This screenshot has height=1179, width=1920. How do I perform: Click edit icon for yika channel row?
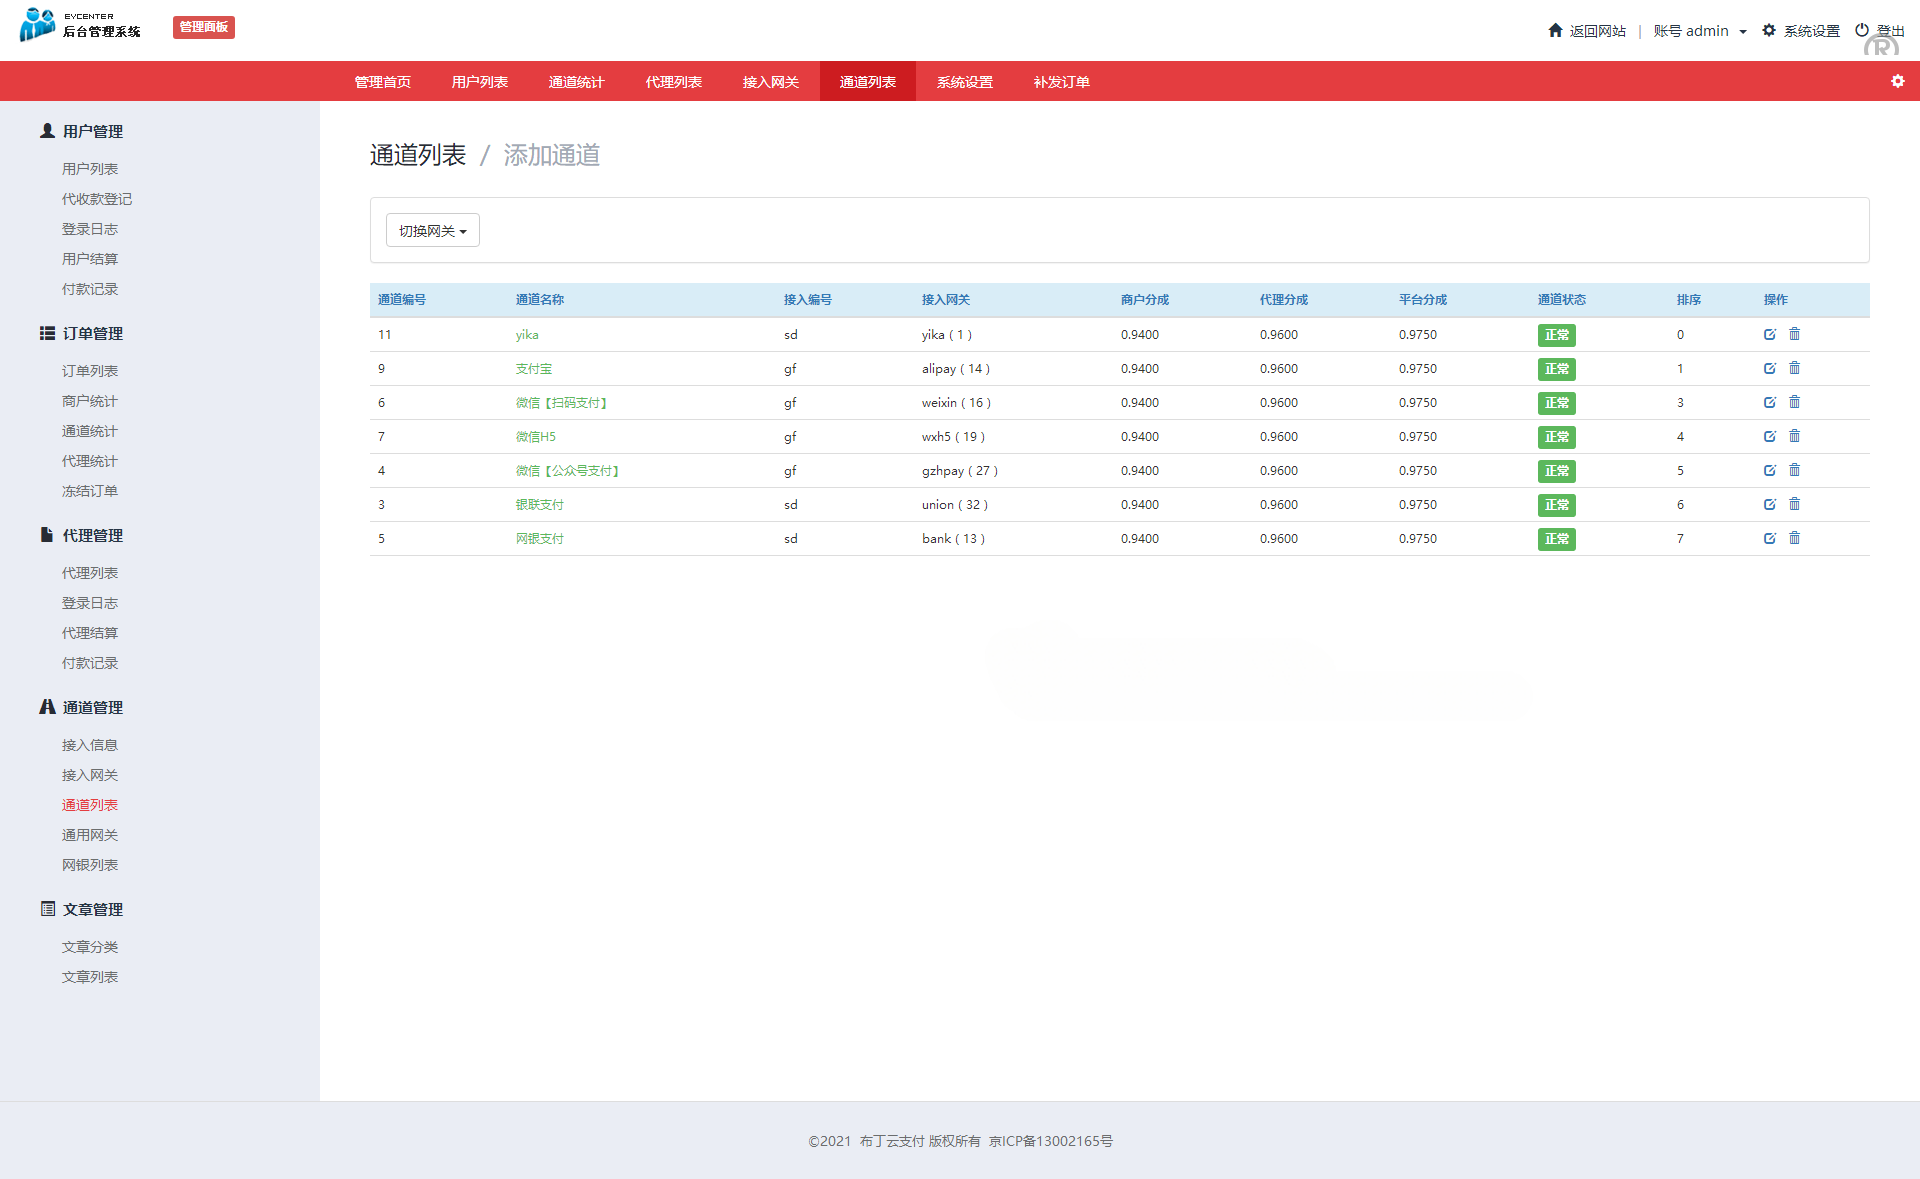tap(1769, 335)
